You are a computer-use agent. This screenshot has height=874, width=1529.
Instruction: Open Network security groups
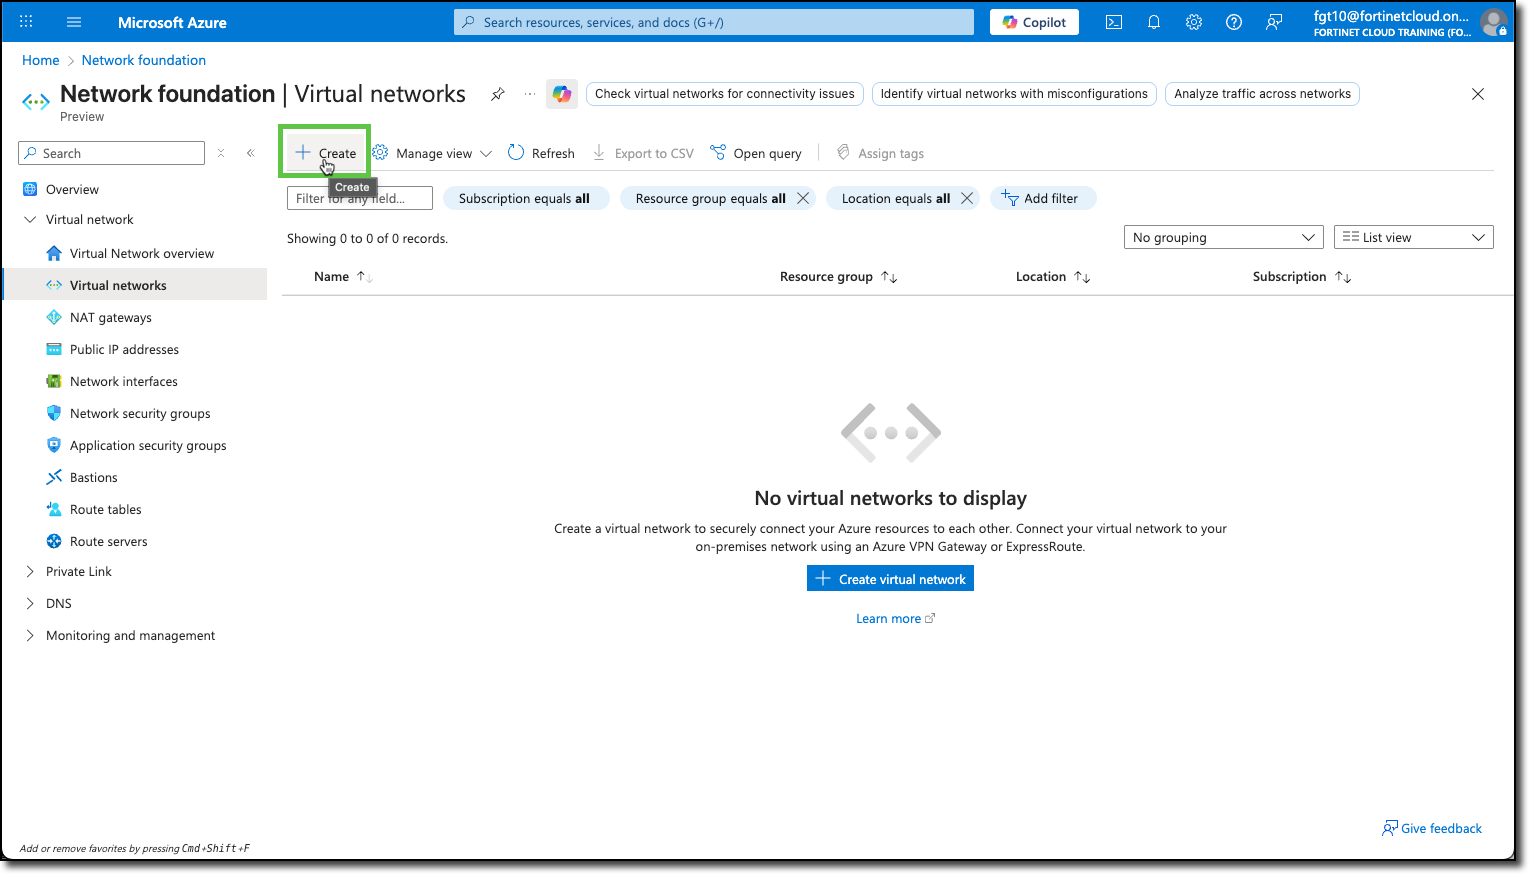139,413
